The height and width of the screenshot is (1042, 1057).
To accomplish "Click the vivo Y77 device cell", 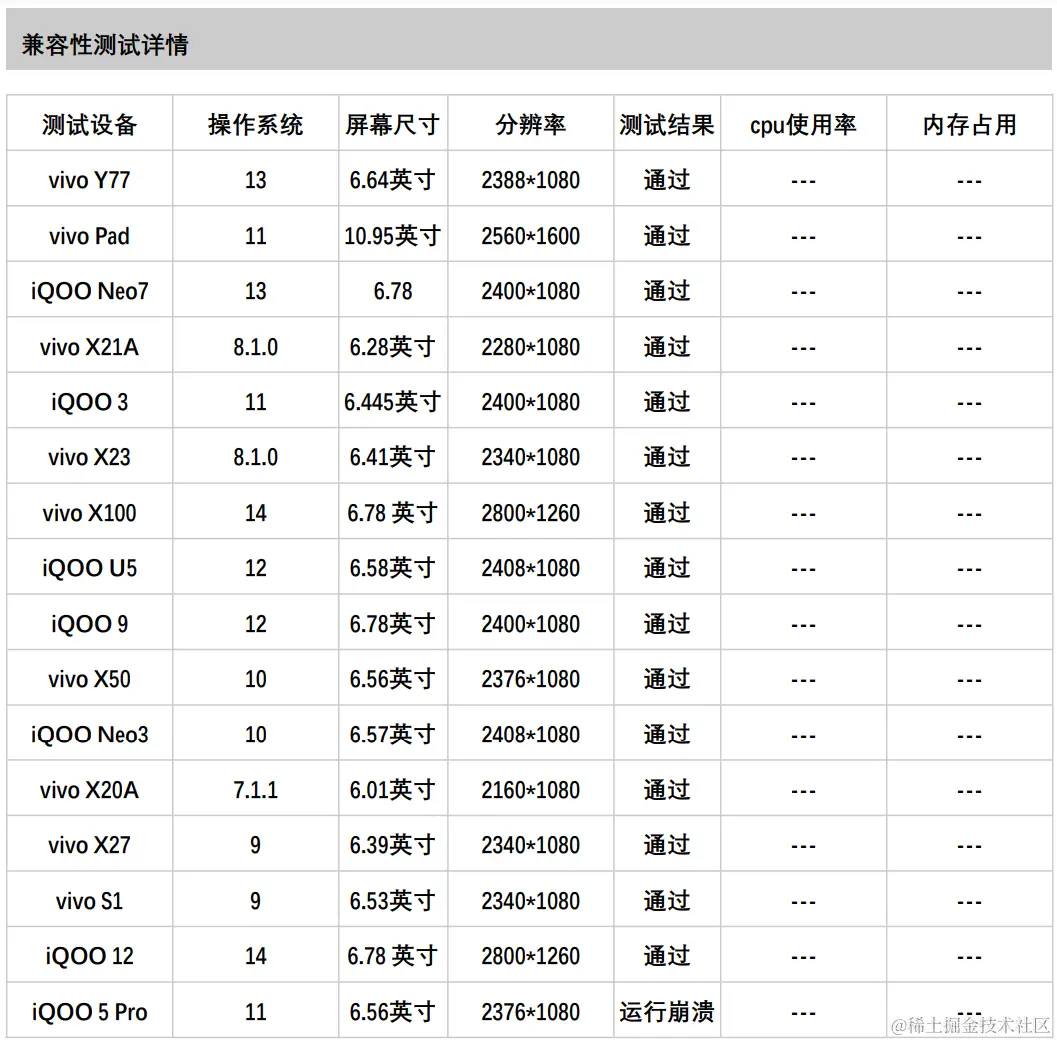I will click(90, 180).
